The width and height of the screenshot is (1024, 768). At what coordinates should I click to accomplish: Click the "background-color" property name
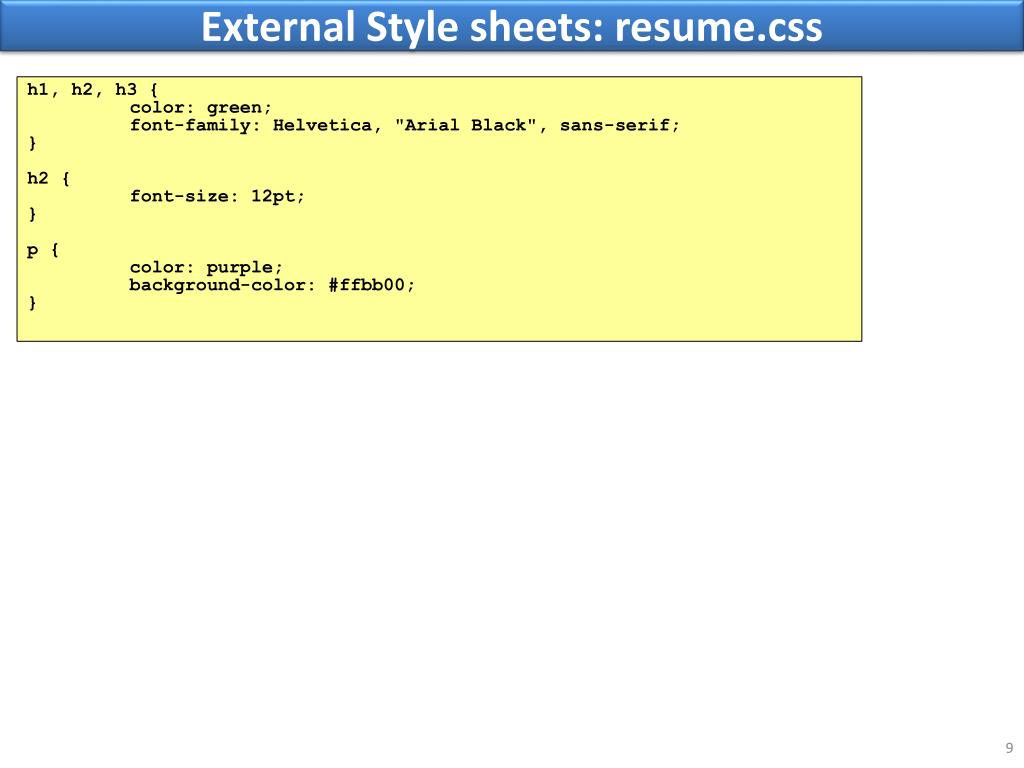click(217, 285)
